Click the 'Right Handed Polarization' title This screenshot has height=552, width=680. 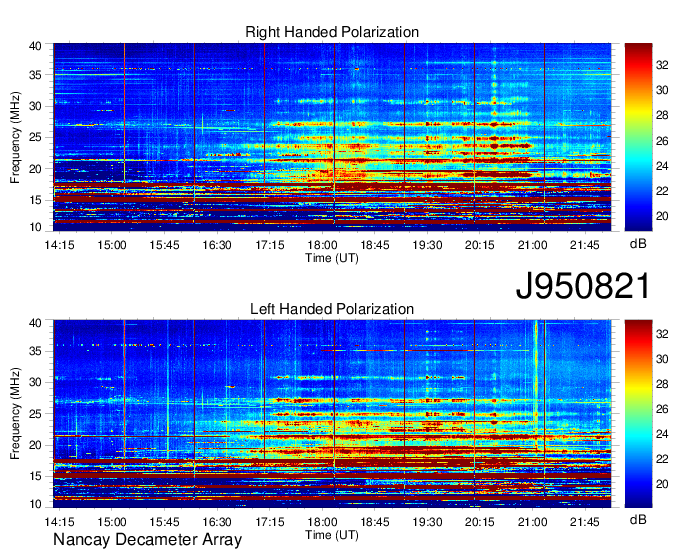point(332,32)
